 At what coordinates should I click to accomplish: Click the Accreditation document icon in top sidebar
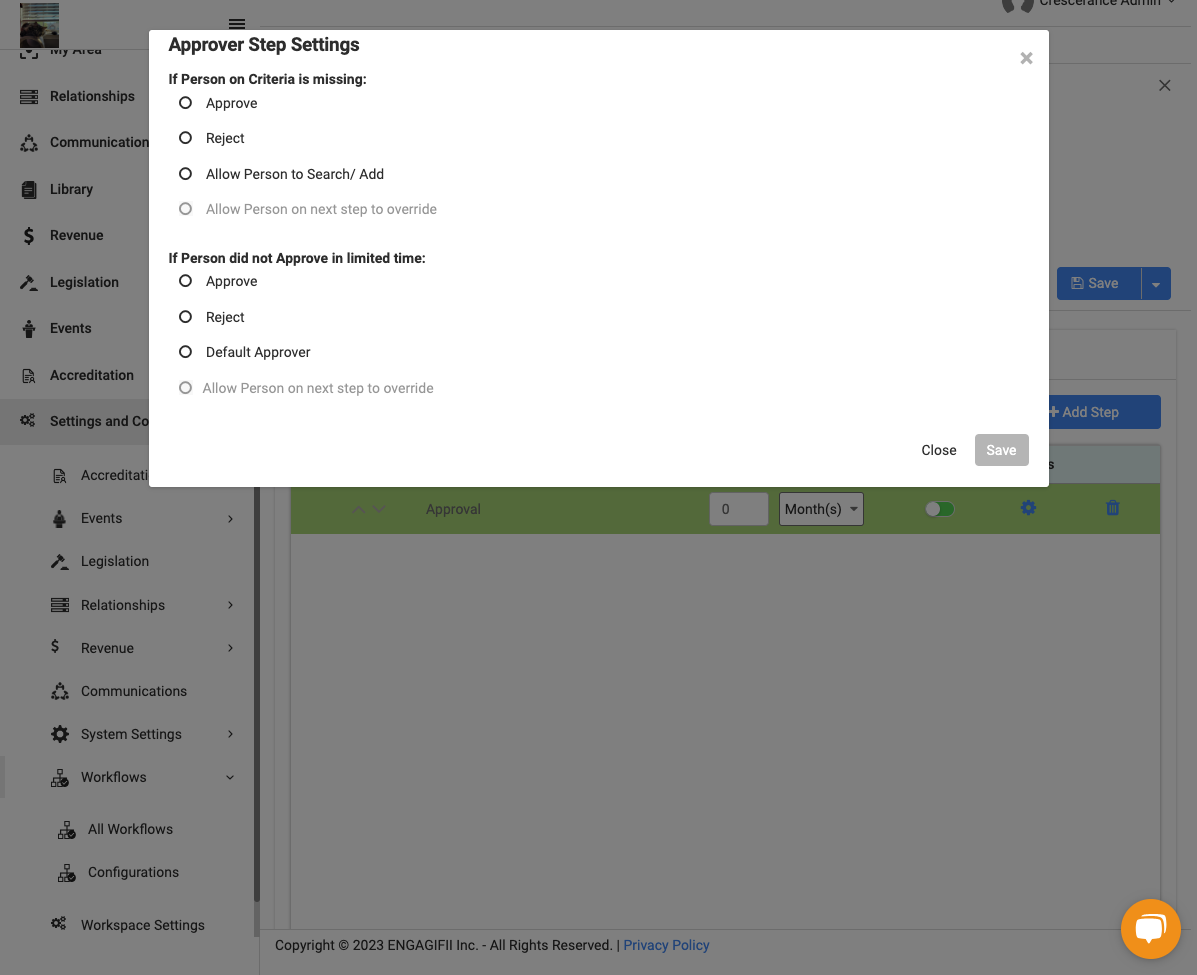(29, 376)
